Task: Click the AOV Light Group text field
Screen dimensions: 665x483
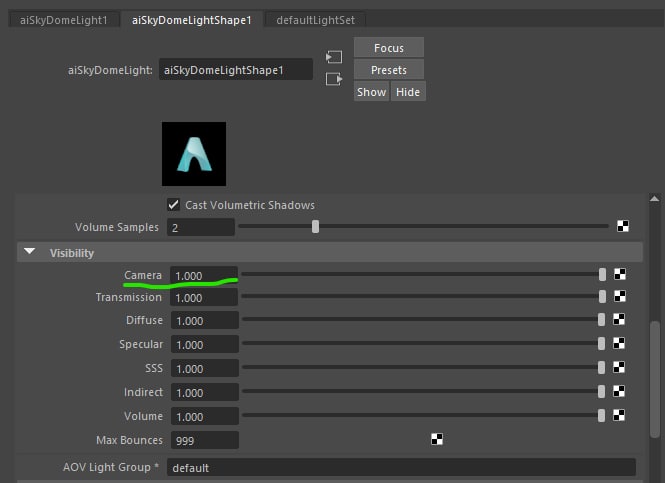Action: point(401,467)
